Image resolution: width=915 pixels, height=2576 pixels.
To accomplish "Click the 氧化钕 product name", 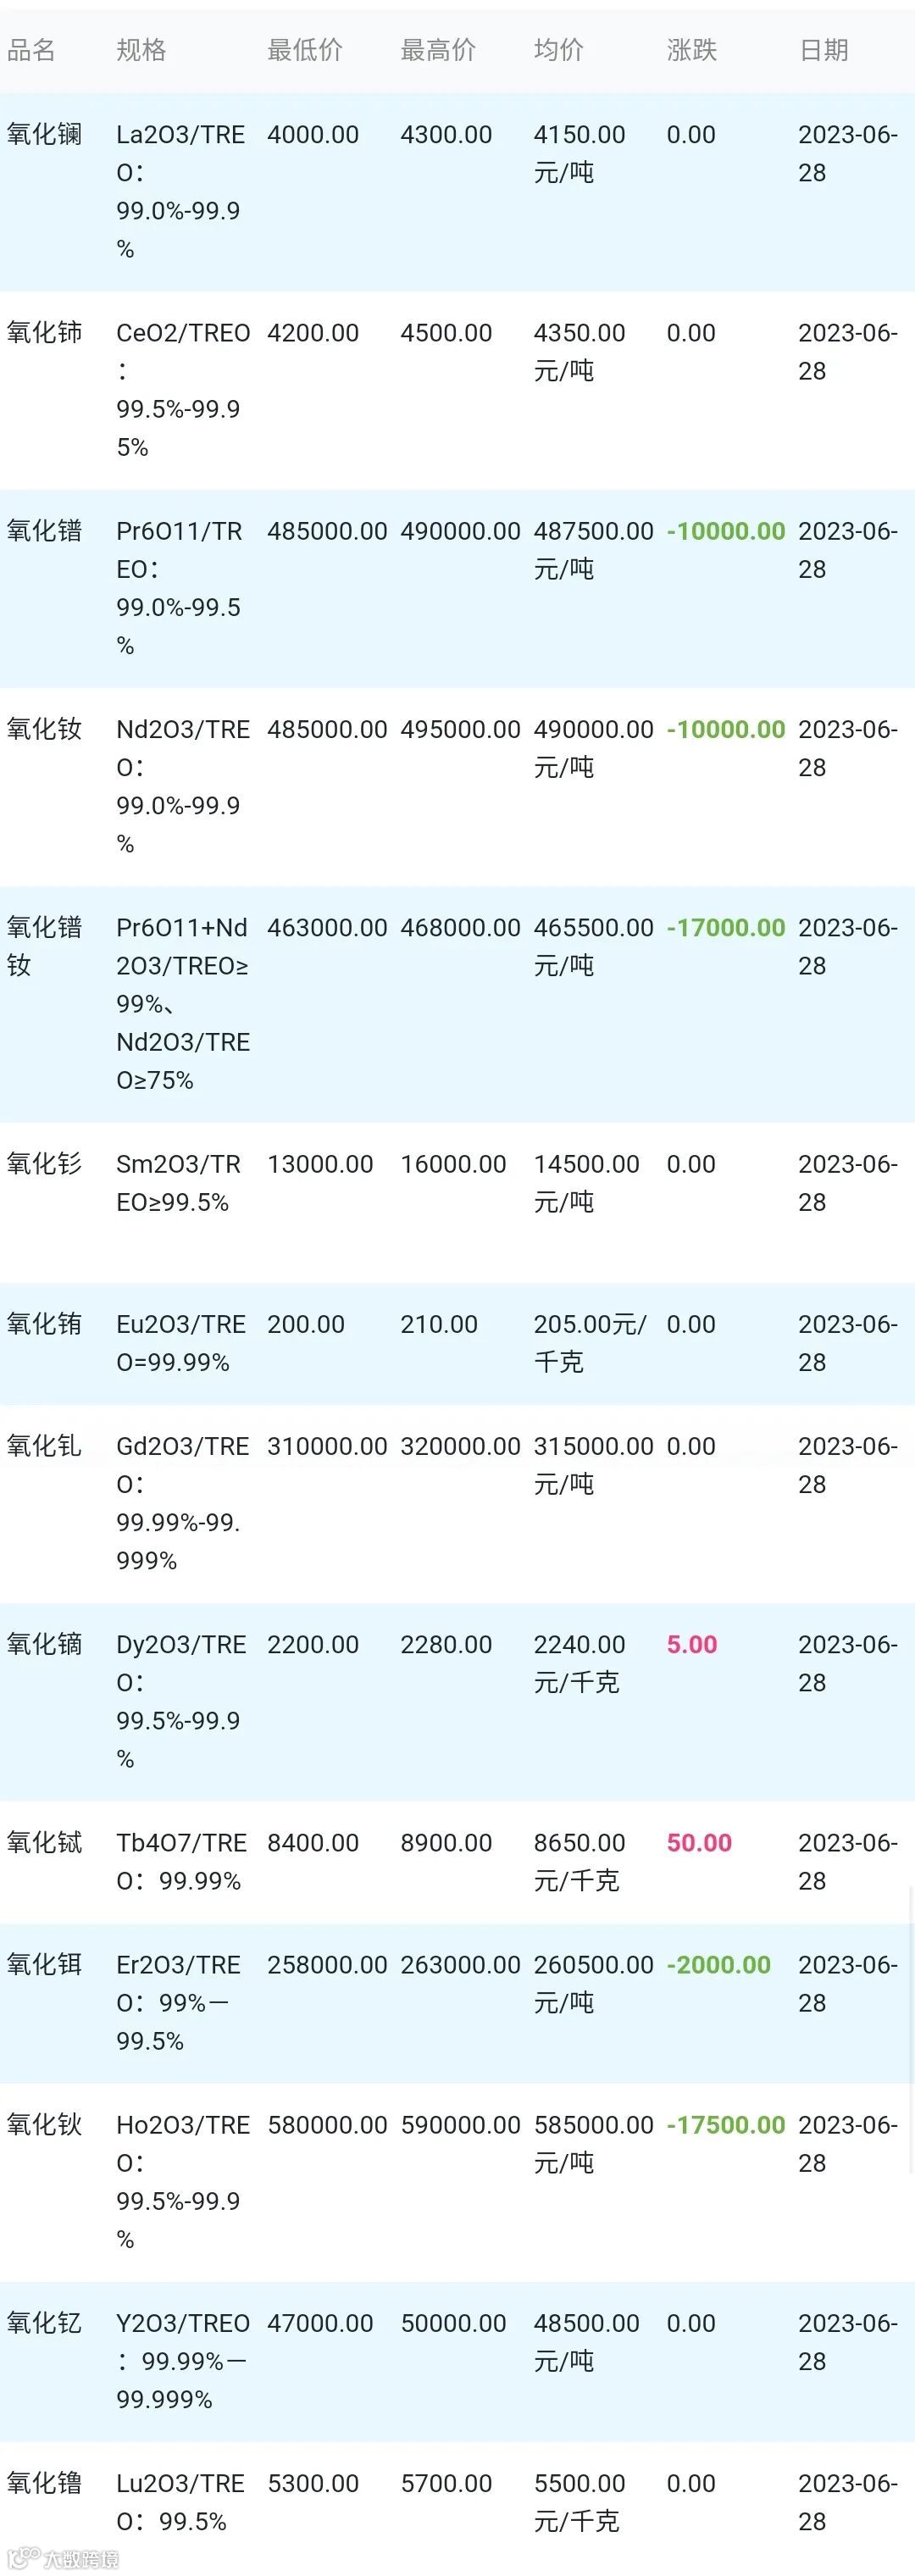I will pyautogui.click(x=44, y=730).
